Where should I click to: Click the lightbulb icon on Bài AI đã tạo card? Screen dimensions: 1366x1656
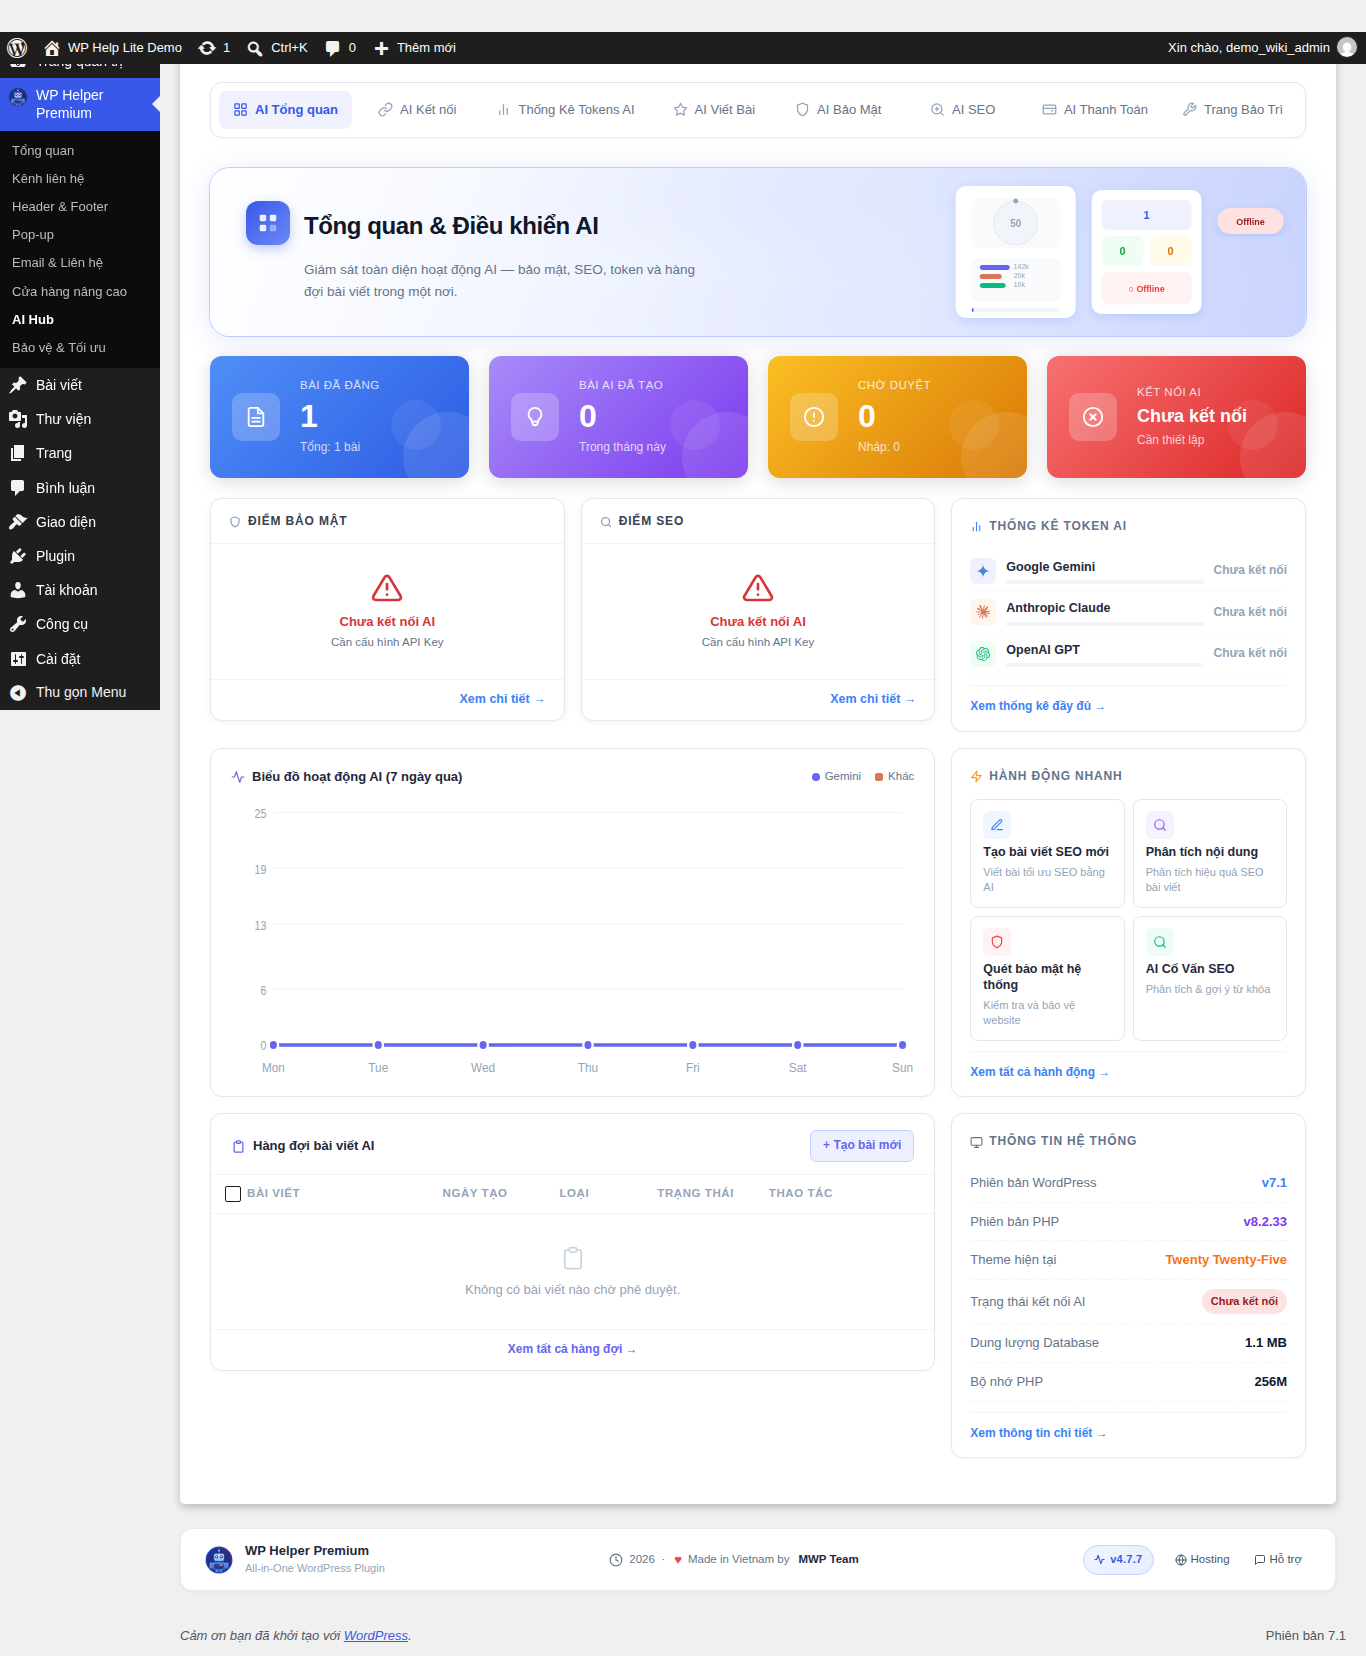click(535, 417)
